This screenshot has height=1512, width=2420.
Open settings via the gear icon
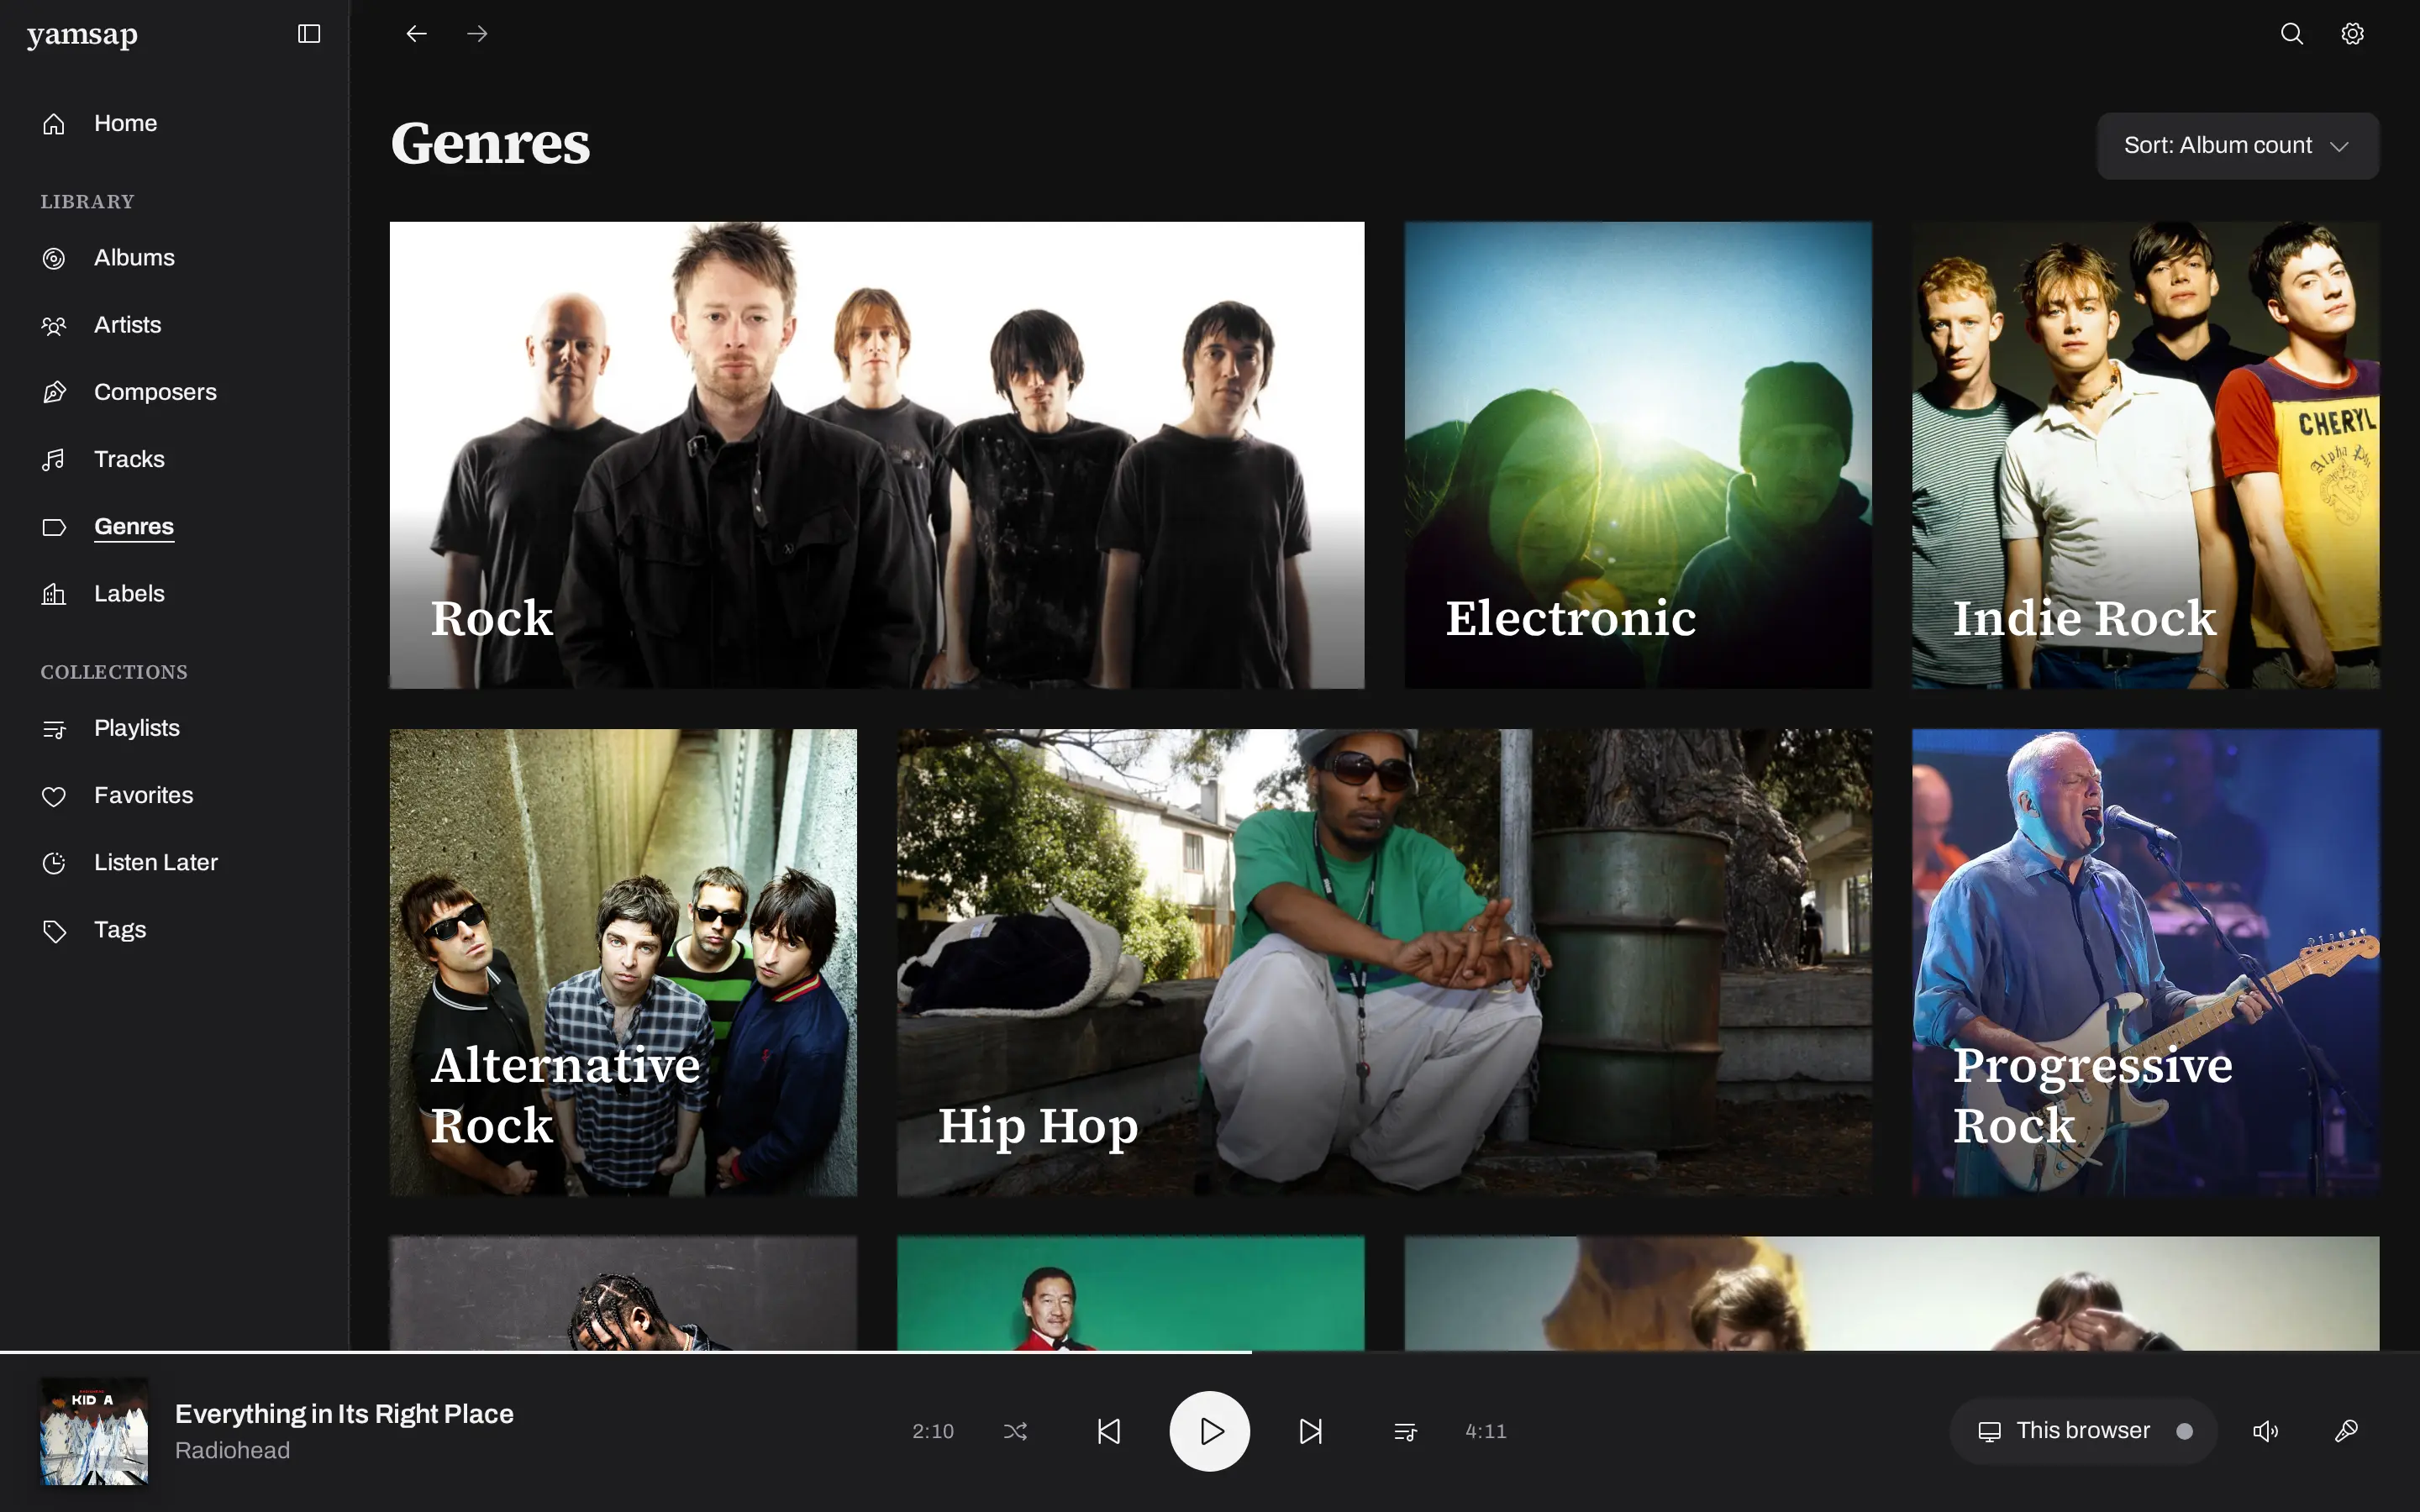(x=2352, y=34)
